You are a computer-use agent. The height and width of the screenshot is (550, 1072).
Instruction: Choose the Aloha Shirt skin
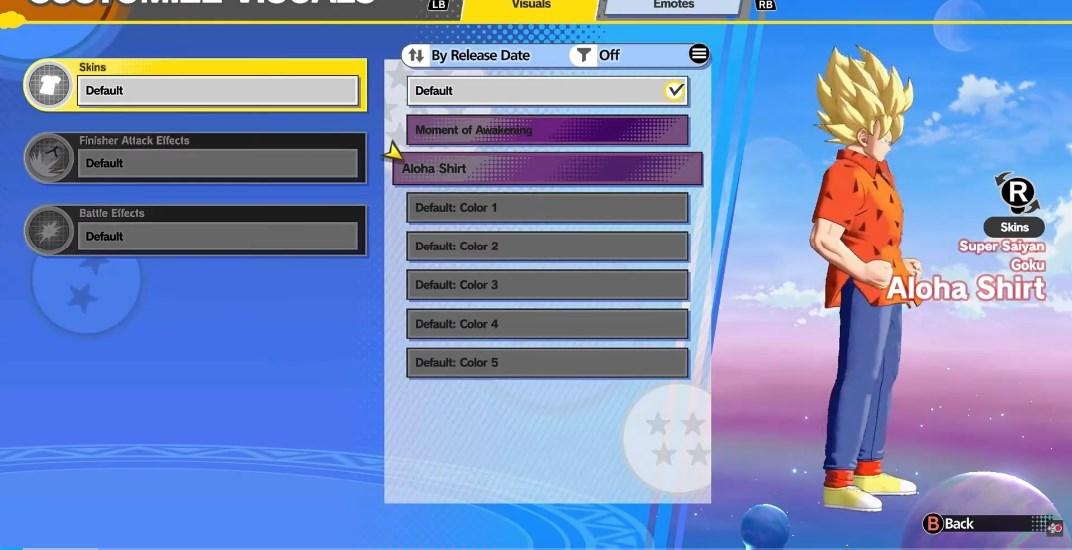548,169
